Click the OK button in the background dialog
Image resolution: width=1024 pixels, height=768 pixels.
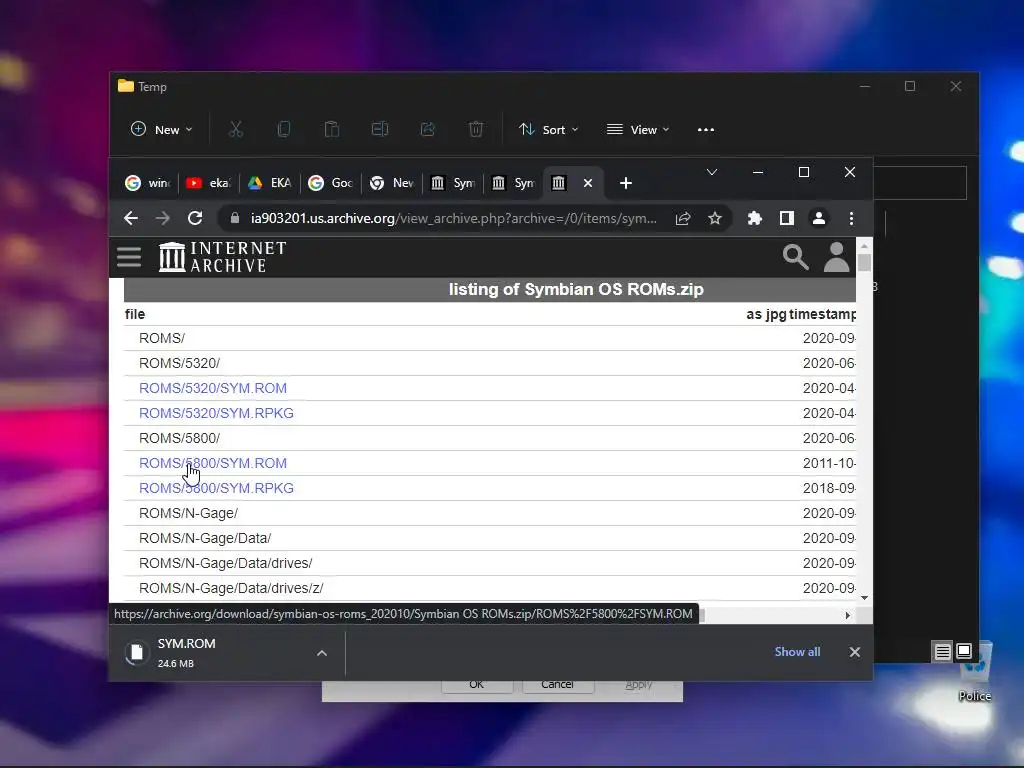pyautogui.click(x=477, y=686)
